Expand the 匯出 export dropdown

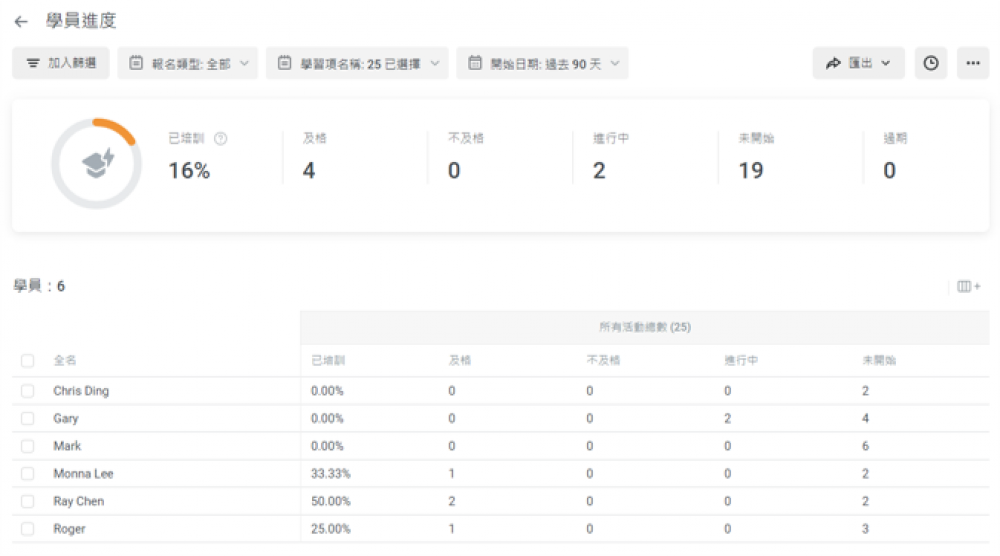pos(858,63)
